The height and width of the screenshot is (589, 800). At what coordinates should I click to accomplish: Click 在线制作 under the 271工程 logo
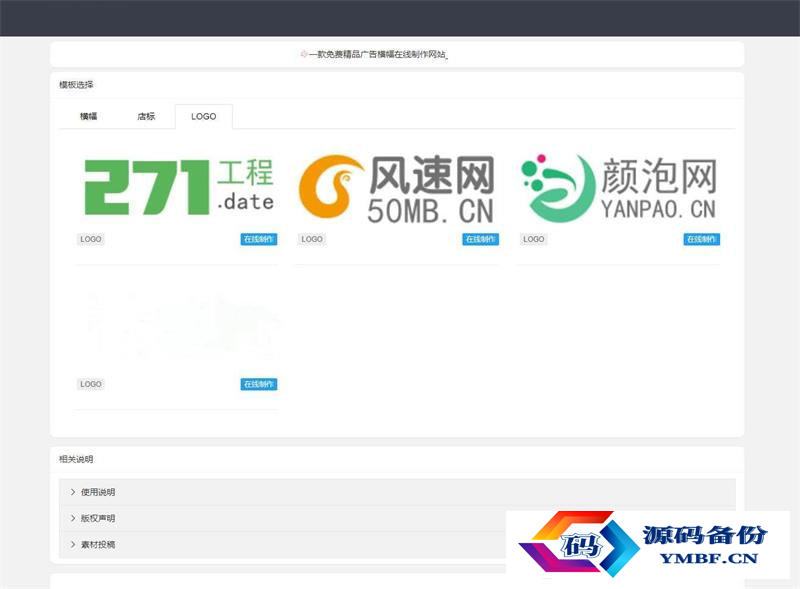pos(259,239)
